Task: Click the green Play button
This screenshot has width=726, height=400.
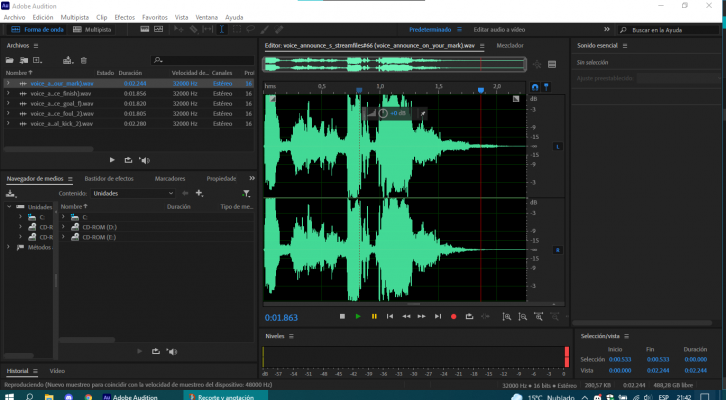Action: click(358, 317)
